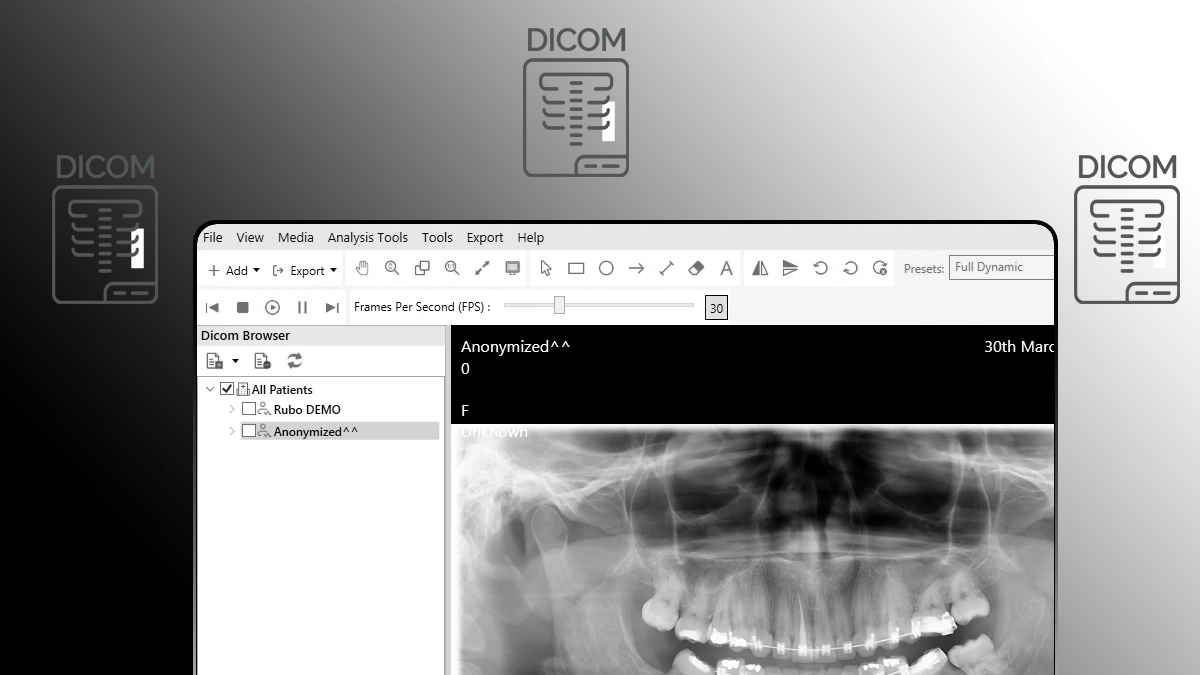Viewport: 1200px width, 675px height.
Task: Select the arrow annotation tool
Action: (x=636, y=268)
